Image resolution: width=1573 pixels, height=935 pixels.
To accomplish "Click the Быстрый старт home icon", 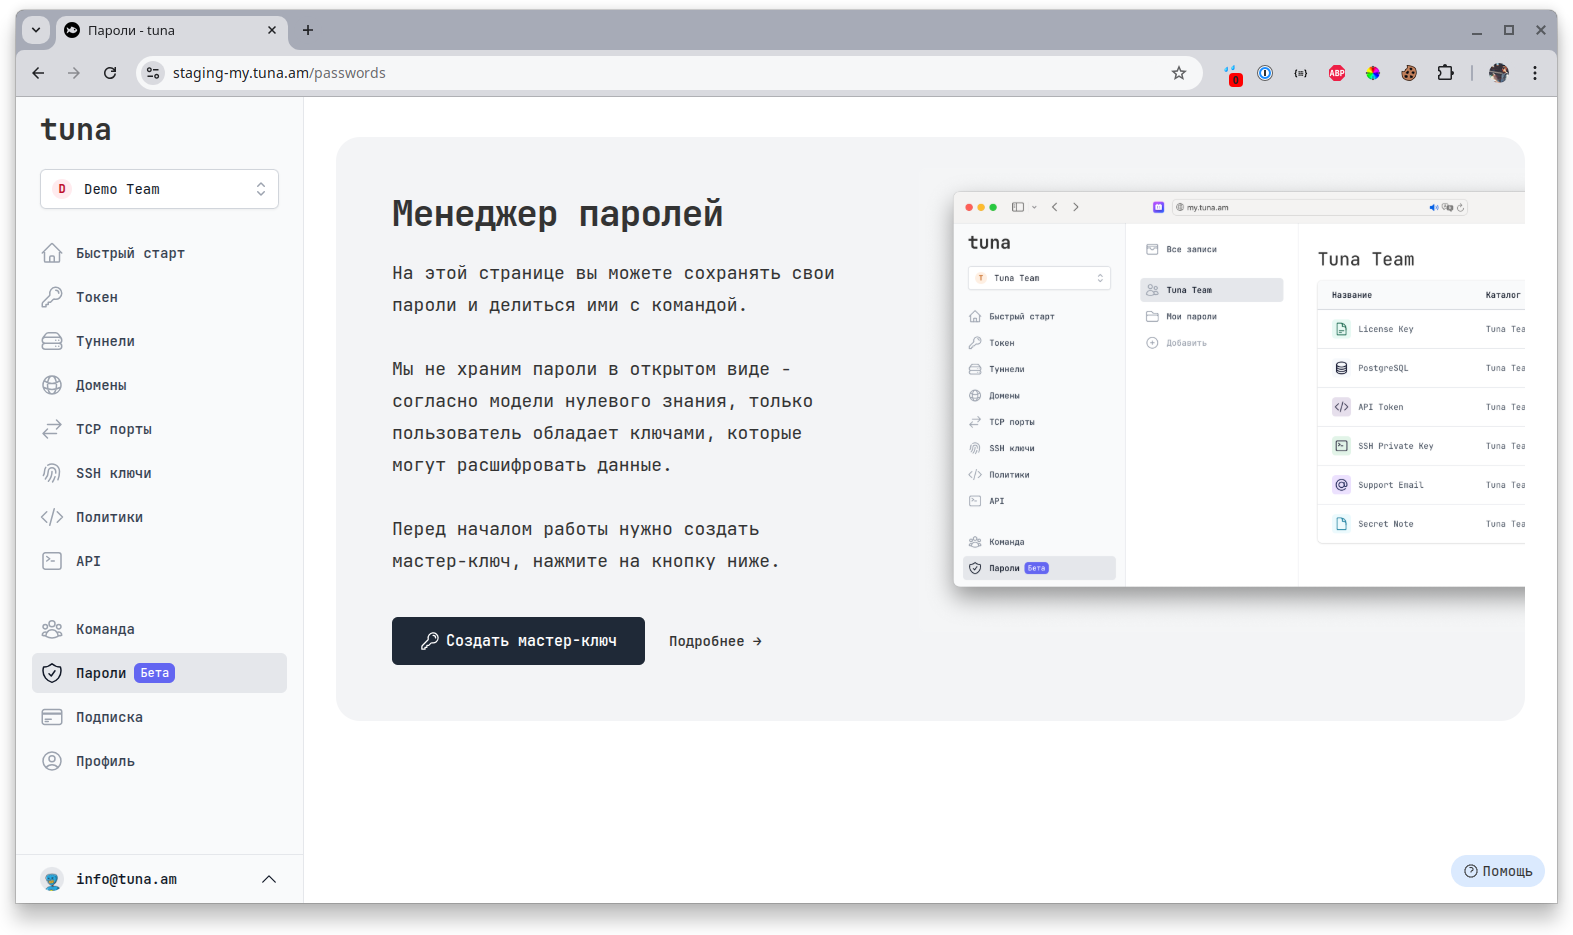I will point(52,253).
